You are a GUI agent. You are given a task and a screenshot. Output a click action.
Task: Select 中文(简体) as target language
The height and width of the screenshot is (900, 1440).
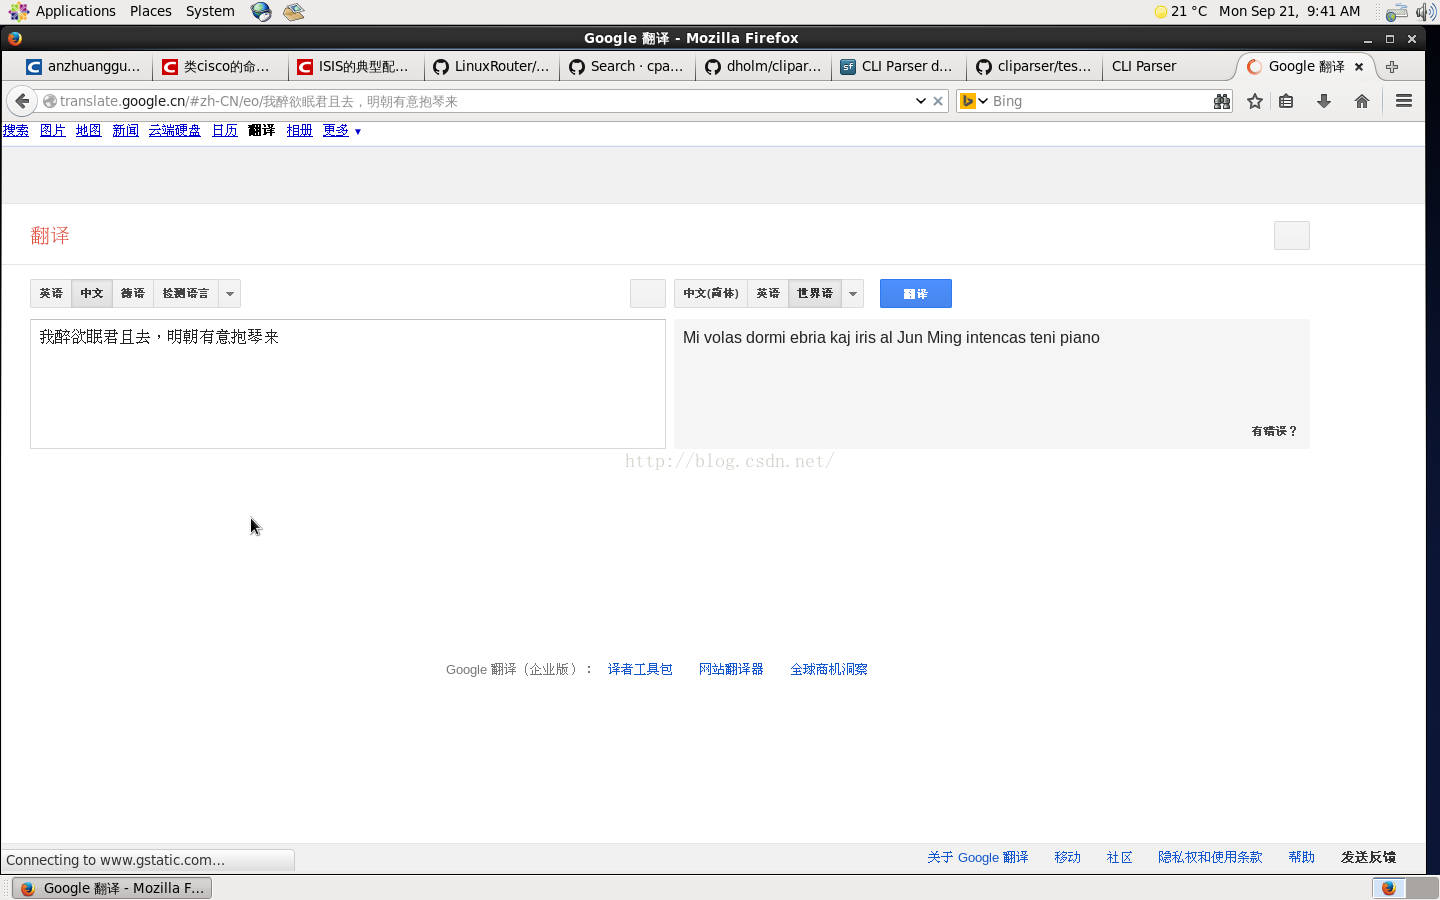711,293
